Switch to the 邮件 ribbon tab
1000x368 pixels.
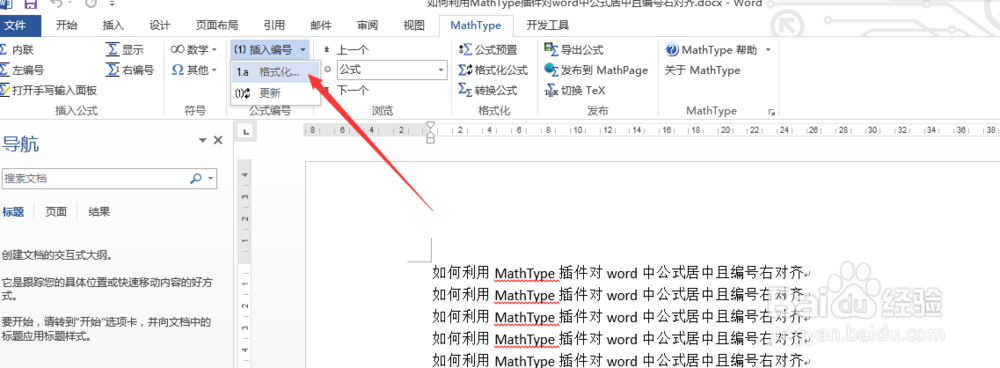point(321,26)
